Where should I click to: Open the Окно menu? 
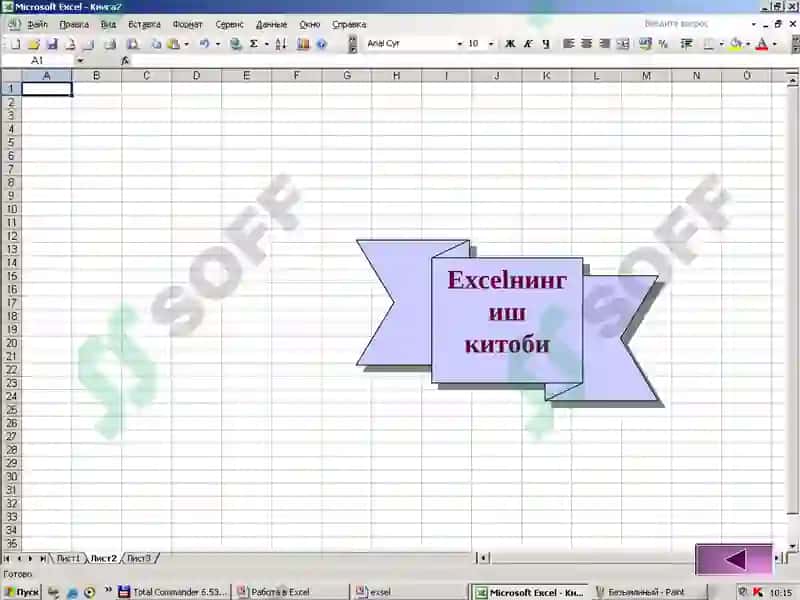coord(309,24)
